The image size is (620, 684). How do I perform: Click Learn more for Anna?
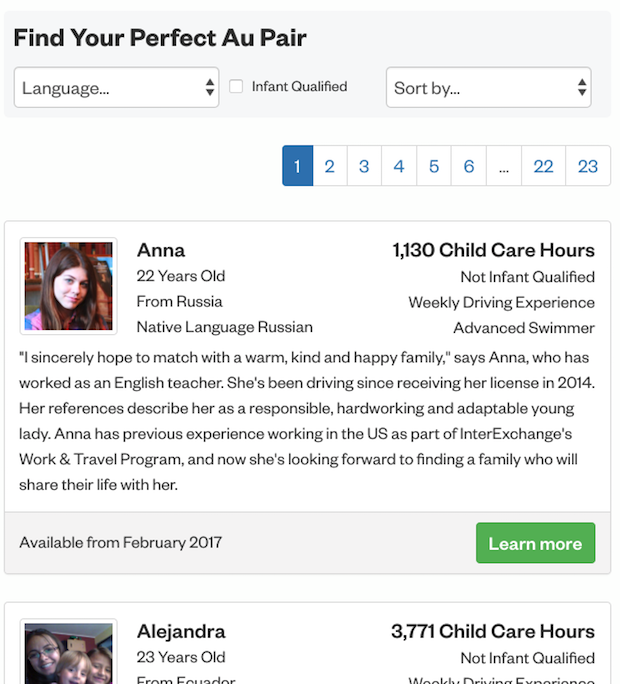pyautogui.click(x=535, y=543)
